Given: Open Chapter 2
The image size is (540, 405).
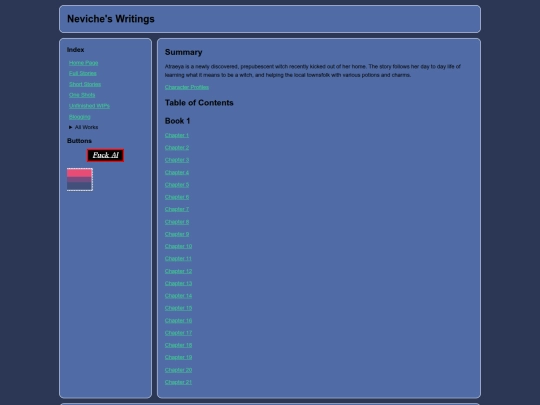Looking at the screenshot, I should pos(177,147).
